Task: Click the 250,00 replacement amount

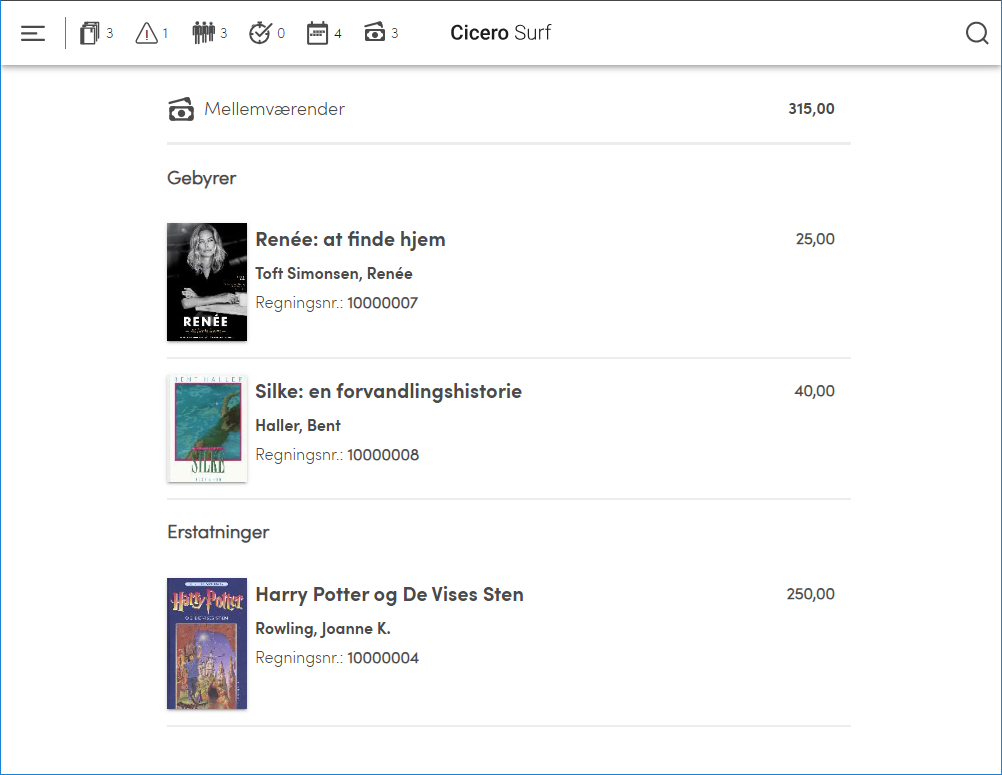Action: pos(810,594)
